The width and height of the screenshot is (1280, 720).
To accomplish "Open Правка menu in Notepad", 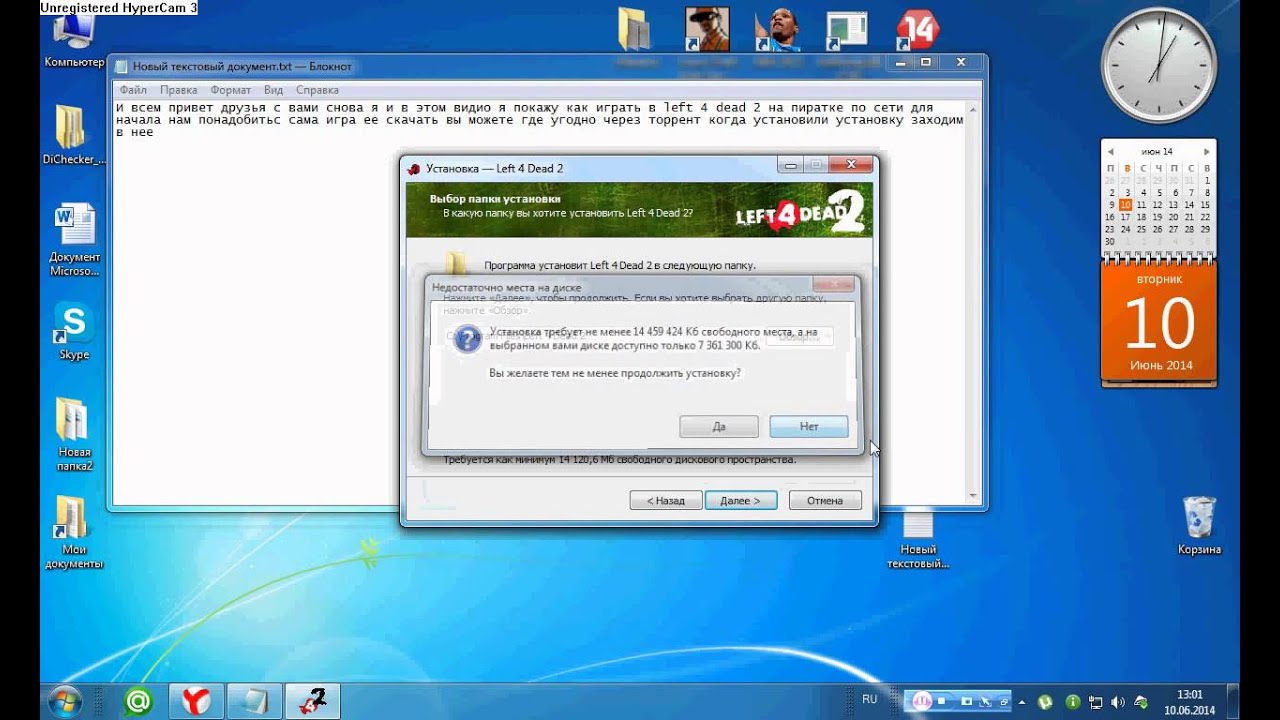I will (179, 90).
